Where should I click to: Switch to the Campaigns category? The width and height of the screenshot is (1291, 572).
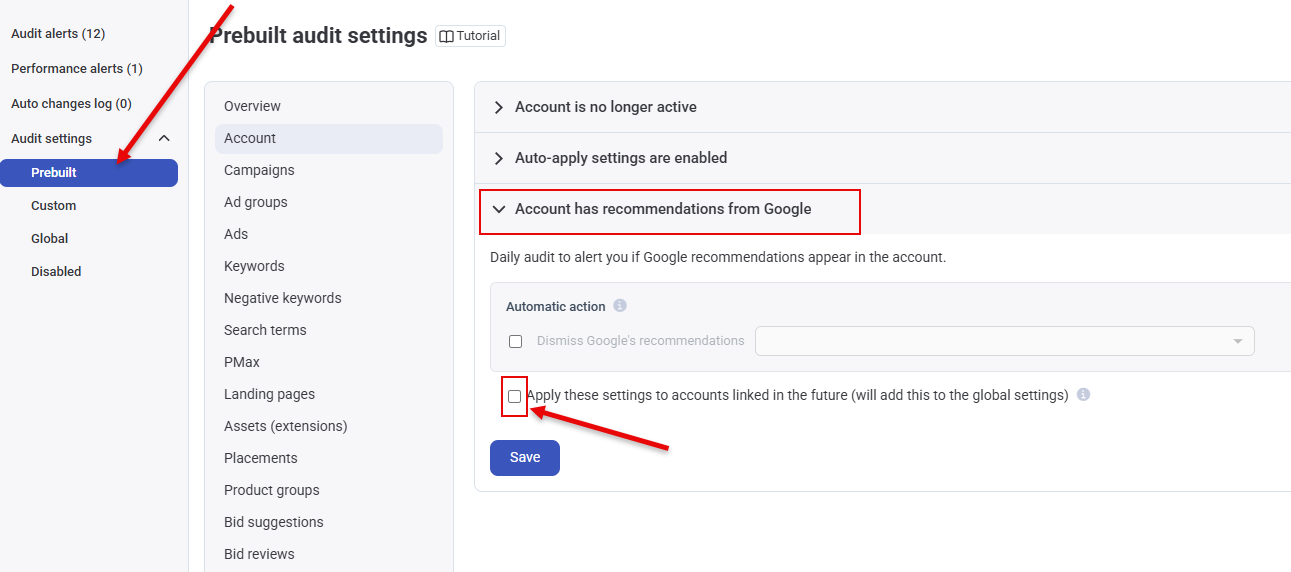click(259, 170)
